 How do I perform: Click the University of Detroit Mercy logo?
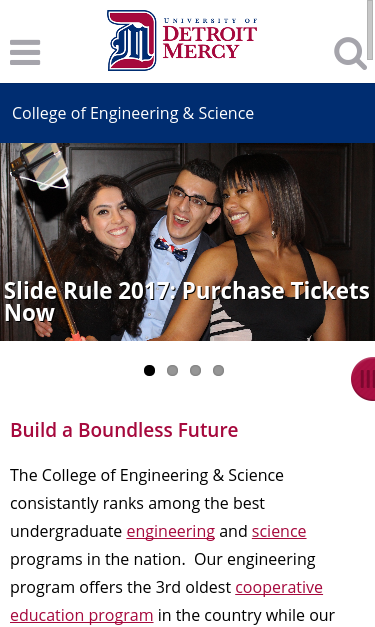click(x=182, y=40)
